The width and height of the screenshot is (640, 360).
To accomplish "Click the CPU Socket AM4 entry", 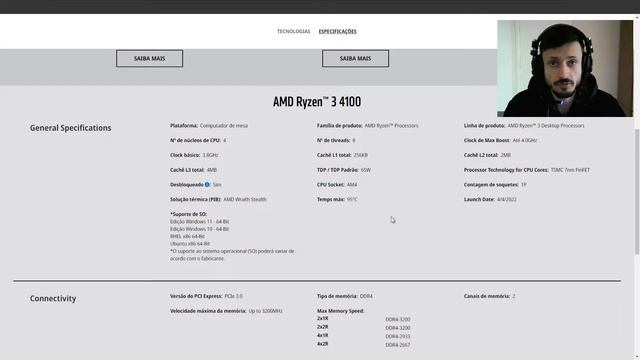I will point(337,184).
